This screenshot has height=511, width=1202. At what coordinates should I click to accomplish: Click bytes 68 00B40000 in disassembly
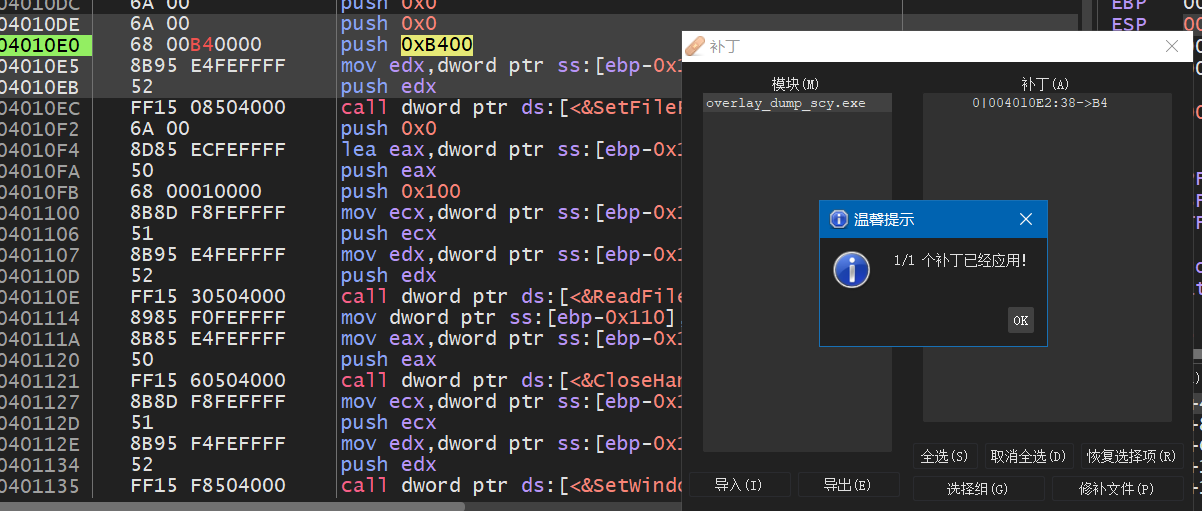196,44
